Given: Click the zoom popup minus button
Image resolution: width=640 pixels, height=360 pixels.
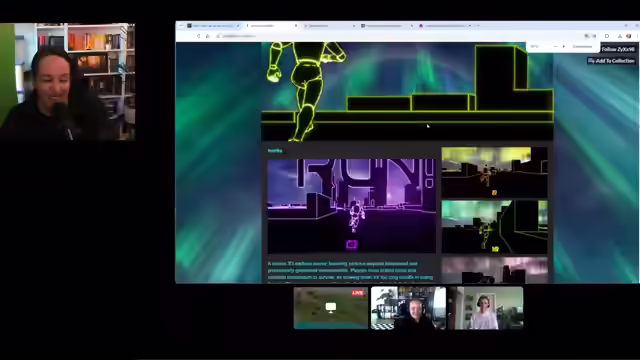Looking at the screenshot, I should coord(555,47).
